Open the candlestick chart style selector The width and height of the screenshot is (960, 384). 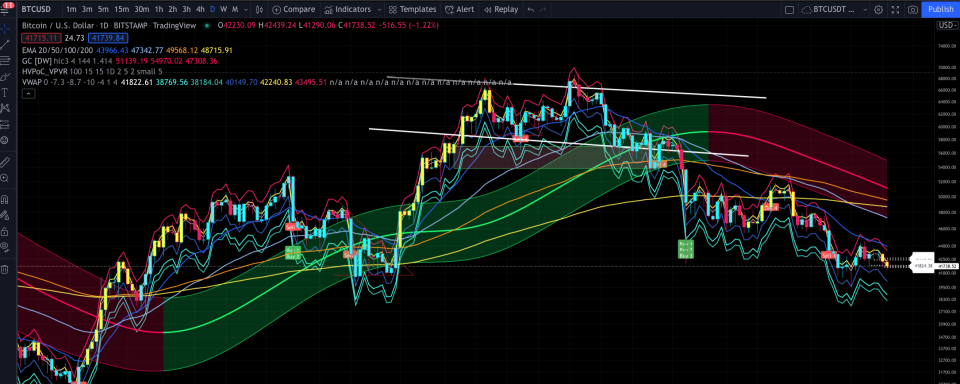259,9
